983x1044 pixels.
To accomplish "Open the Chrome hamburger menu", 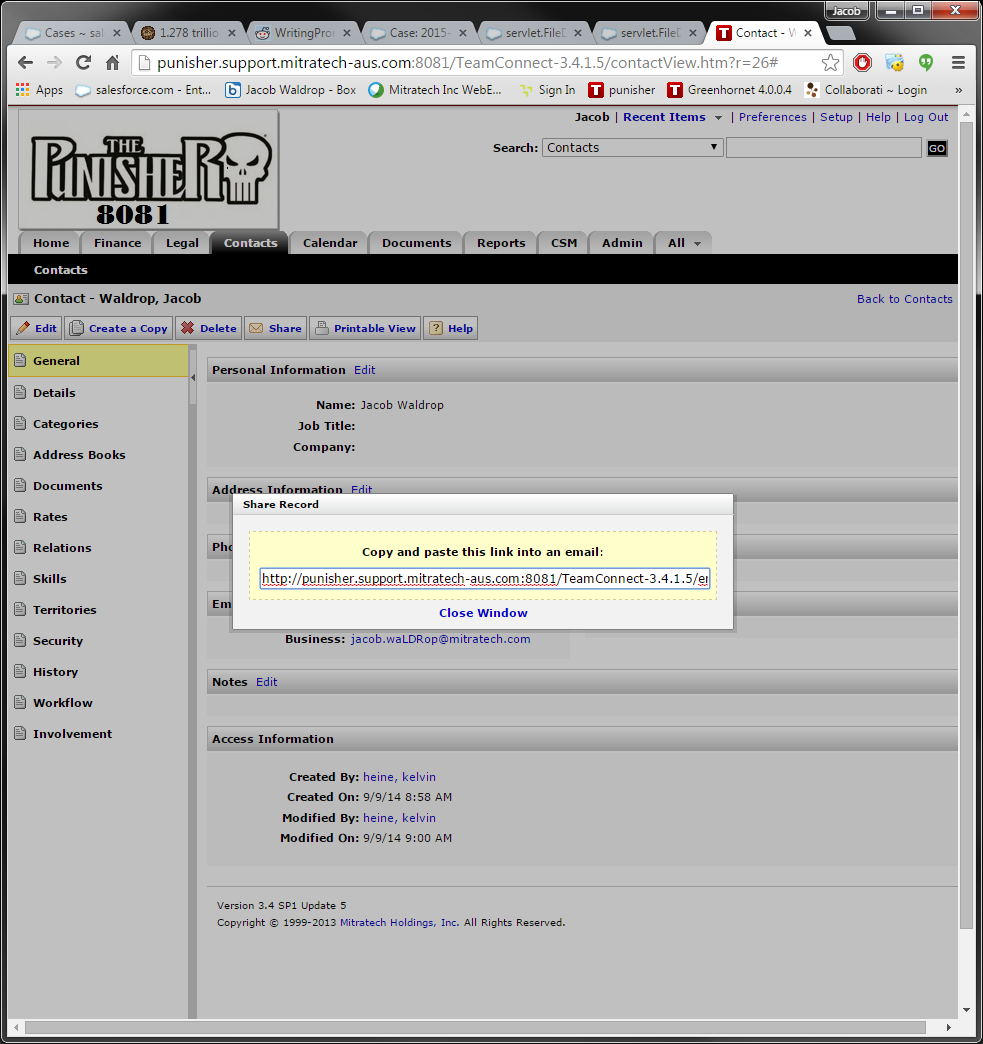I will click(x=958, y=63).
